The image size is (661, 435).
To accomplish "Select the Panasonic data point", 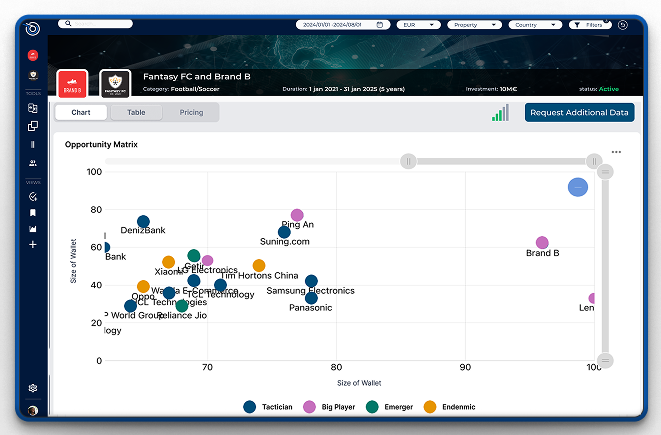I will [x=311, y=298].
